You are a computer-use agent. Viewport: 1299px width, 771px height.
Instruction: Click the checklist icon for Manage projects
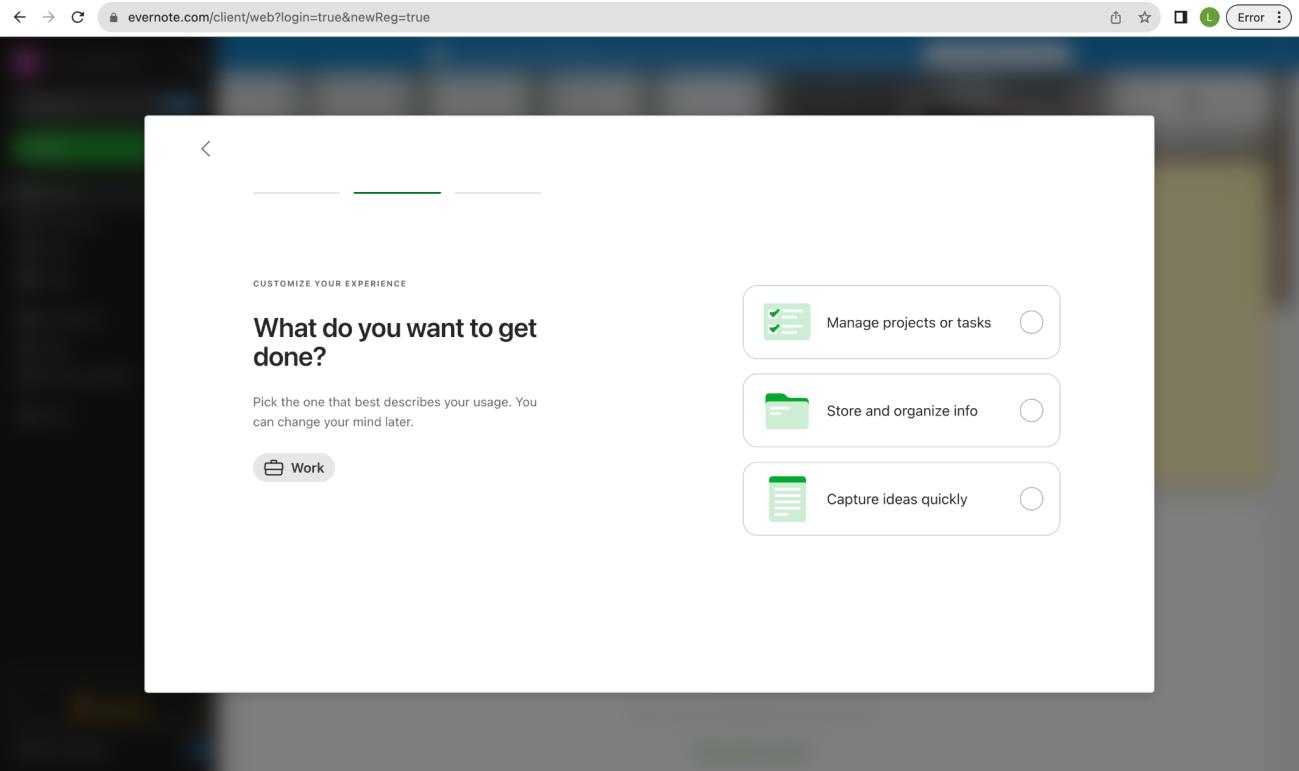tap(787, 322)
